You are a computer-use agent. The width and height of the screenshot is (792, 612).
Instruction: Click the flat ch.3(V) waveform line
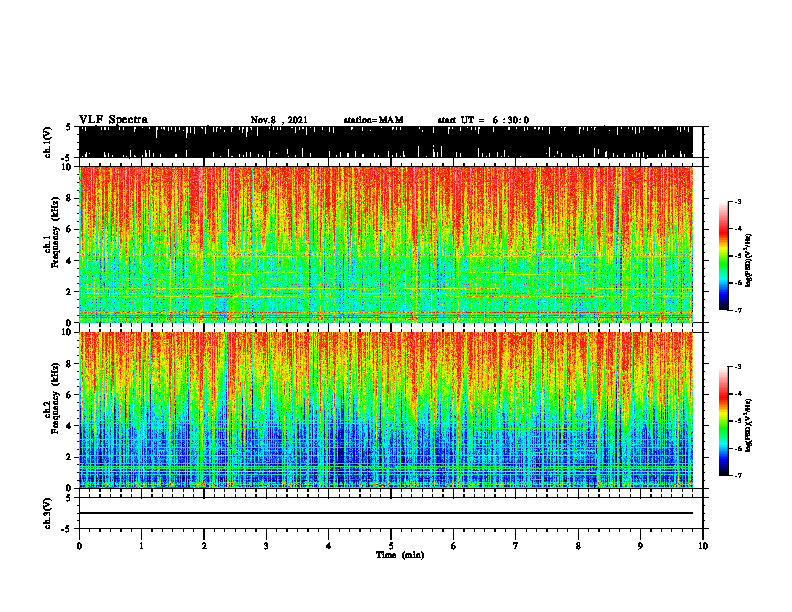click(386, 513)
